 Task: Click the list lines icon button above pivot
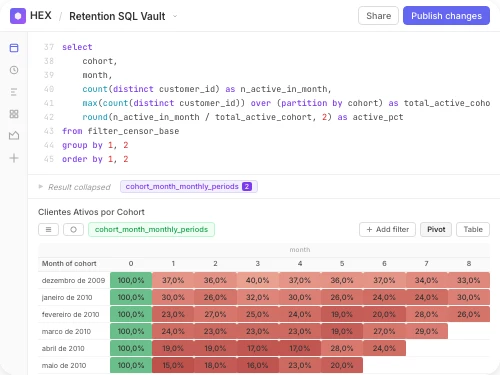click(48, 229)
